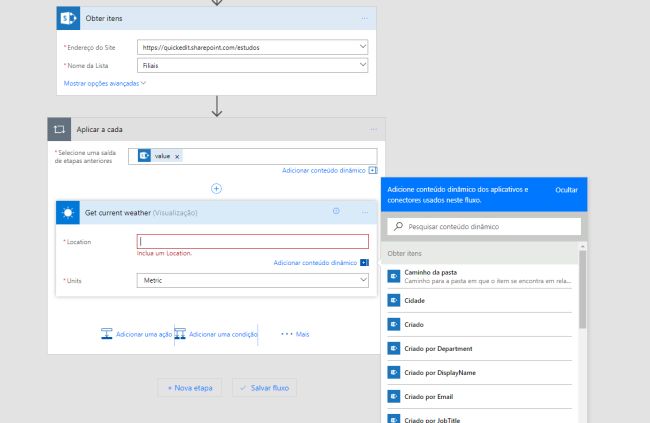Click the Aplicar a cada title
Image resolution: width=650 pixels, height=423 pixels.
click(x=99, y=129)
